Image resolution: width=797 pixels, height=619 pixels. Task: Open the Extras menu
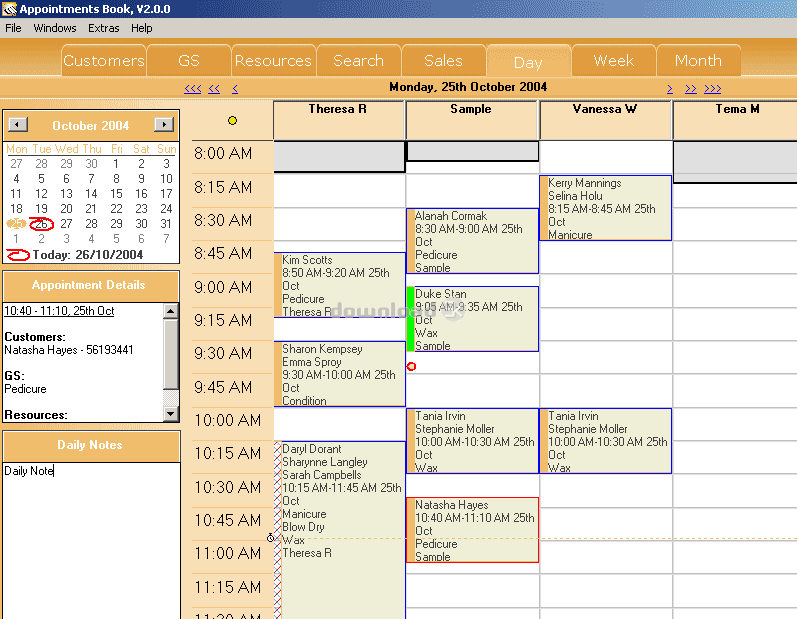point(103,28)
